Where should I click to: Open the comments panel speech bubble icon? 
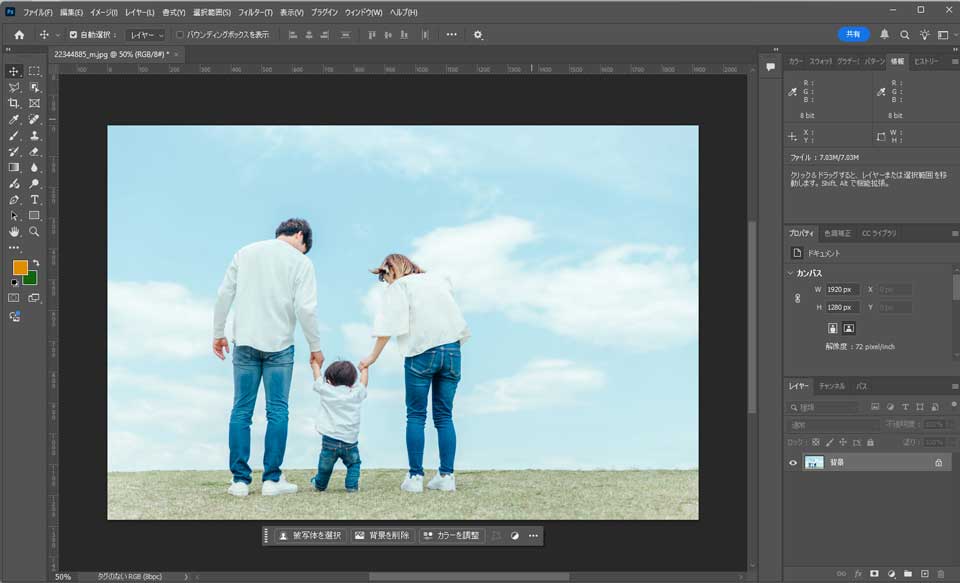point(770,67)
